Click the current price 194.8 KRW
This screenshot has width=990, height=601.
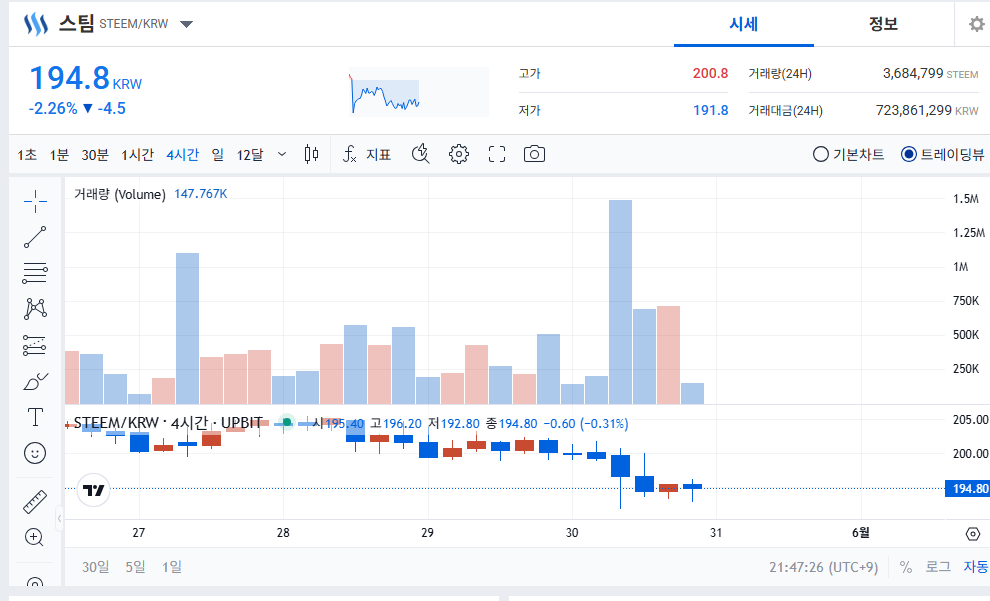tap(86, 78)
